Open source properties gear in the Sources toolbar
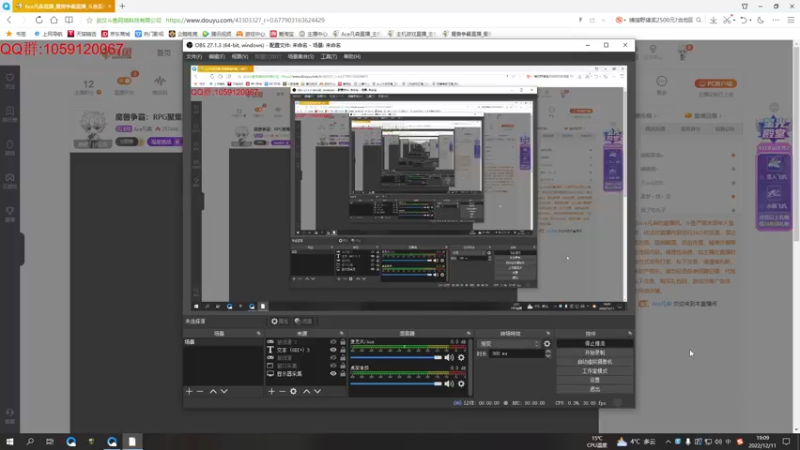 point(293,391)
